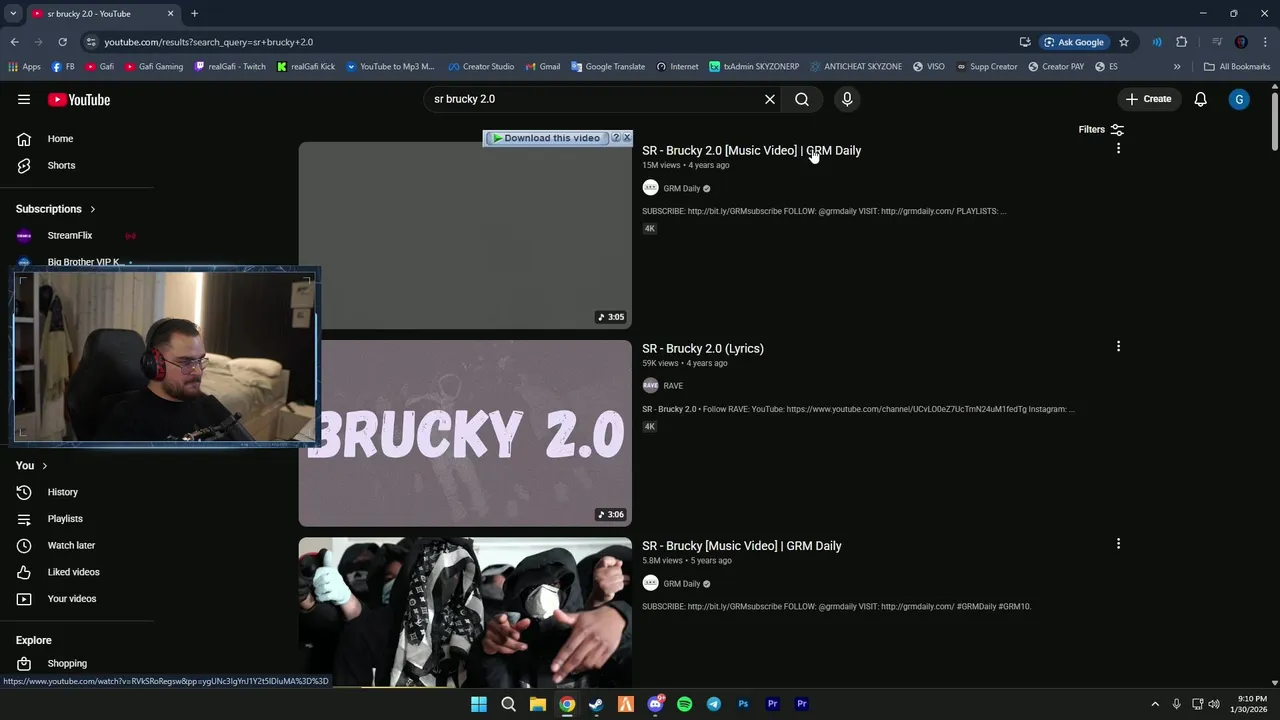Screen dimensions: 1280x720
Task: Open Steam from the taskbar
Action: tap(596, 704)
